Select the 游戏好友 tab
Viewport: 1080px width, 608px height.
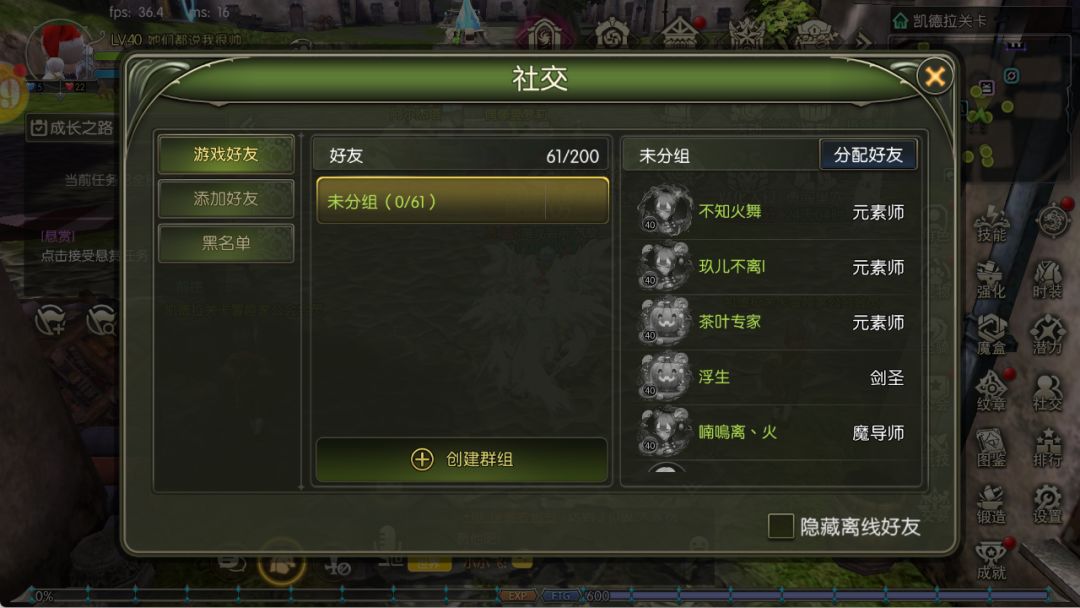pos(226,154)
